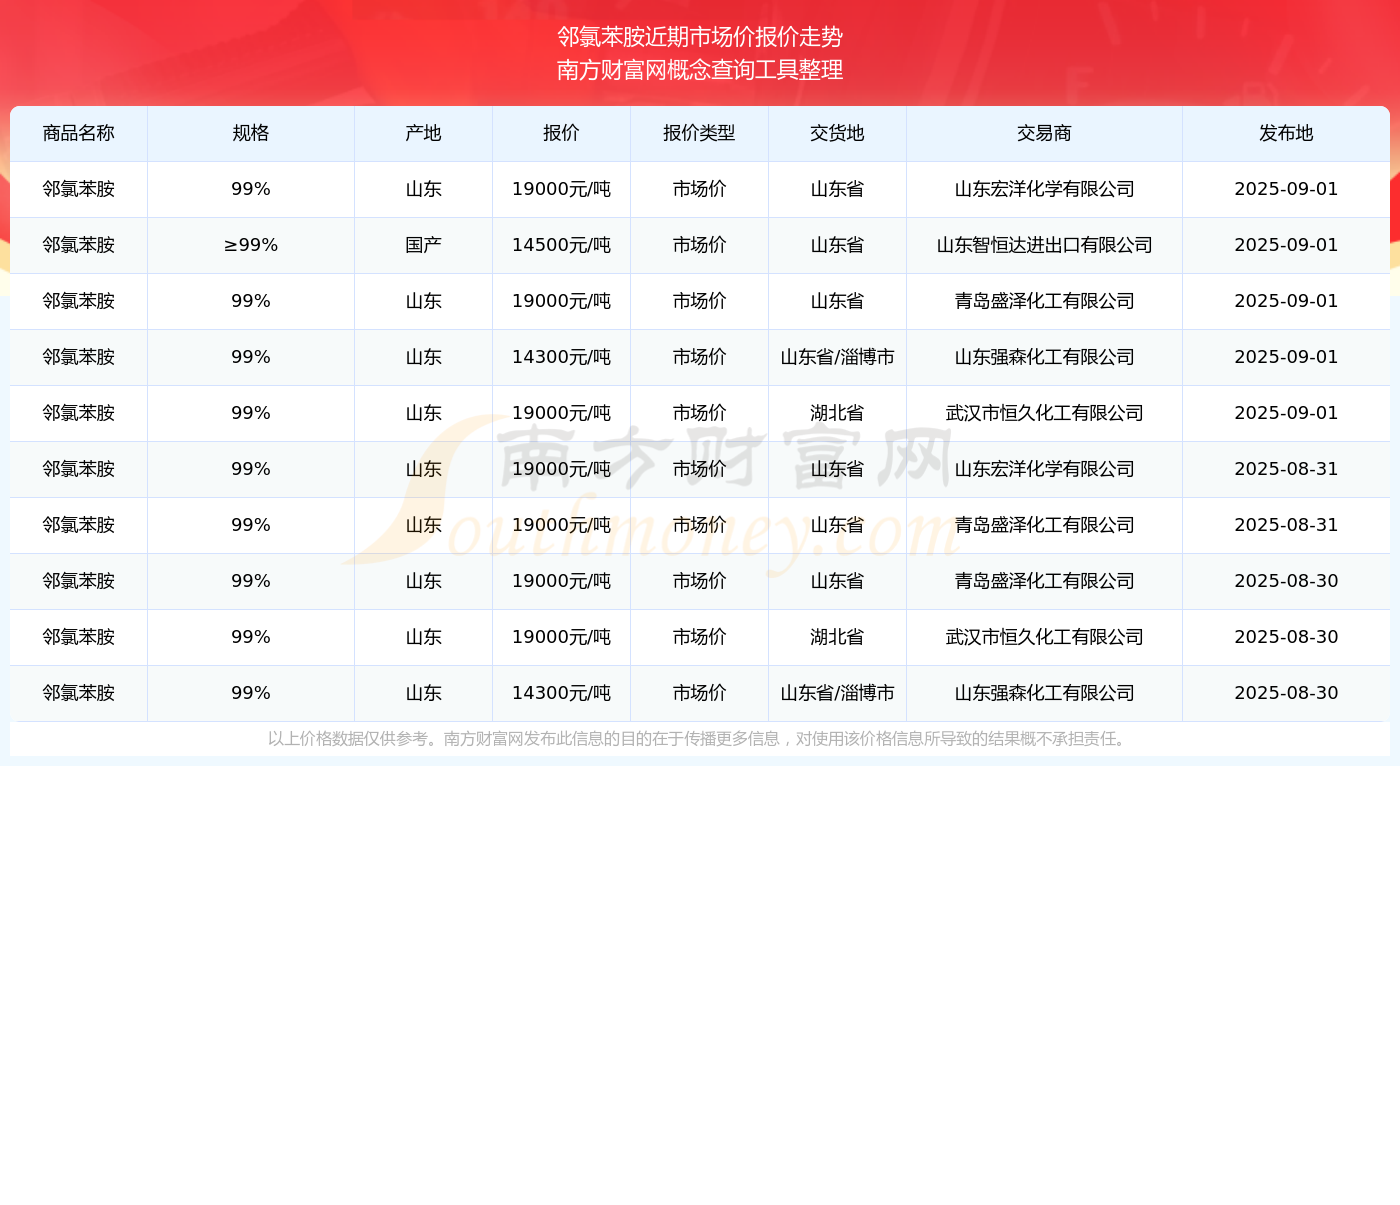1400x1205 pixels.
Task: Click the 产地 column header
Action: tap(424, 133)
